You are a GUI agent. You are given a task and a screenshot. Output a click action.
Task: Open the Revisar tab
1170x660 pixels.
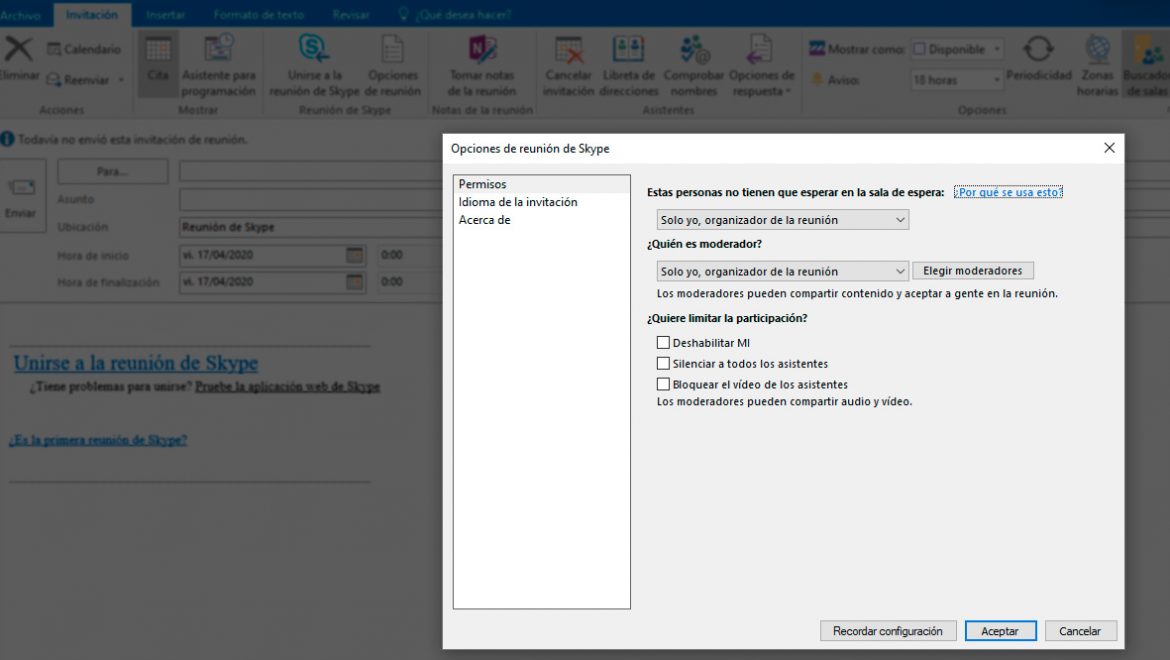(x=351, y=14)
